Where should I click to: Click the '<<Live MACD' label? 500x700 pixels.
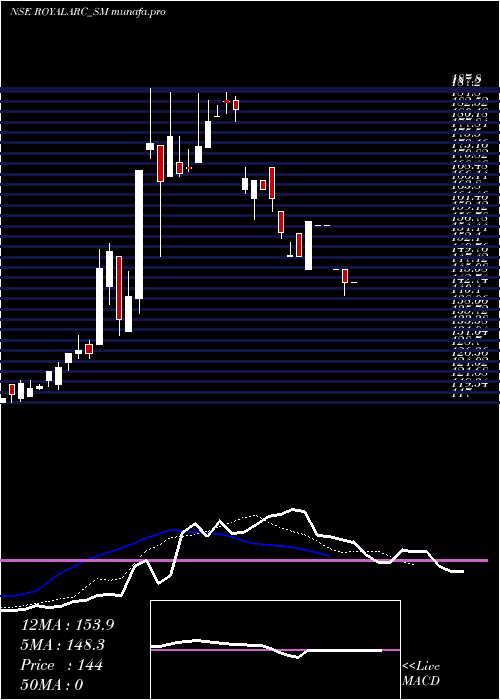(421, 674)
